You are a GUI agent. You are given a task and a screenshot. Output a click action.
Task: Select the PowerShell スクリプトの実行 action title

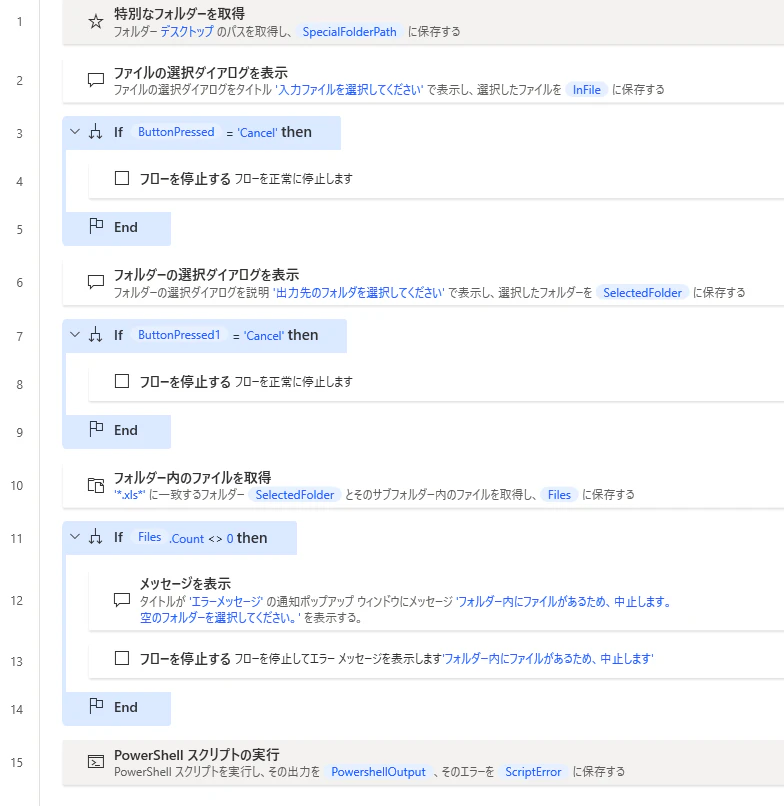coord(197,755)
